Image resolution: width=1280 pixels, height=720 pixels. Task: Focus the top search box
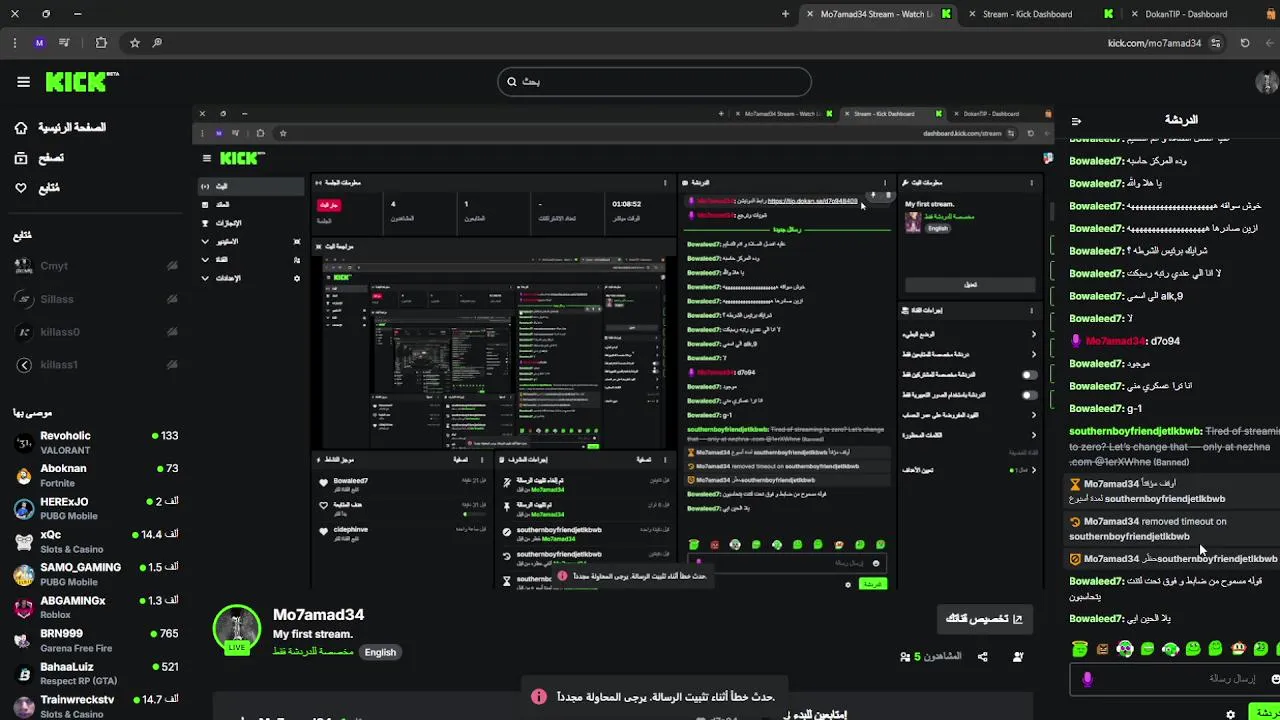tap(654, 82)
